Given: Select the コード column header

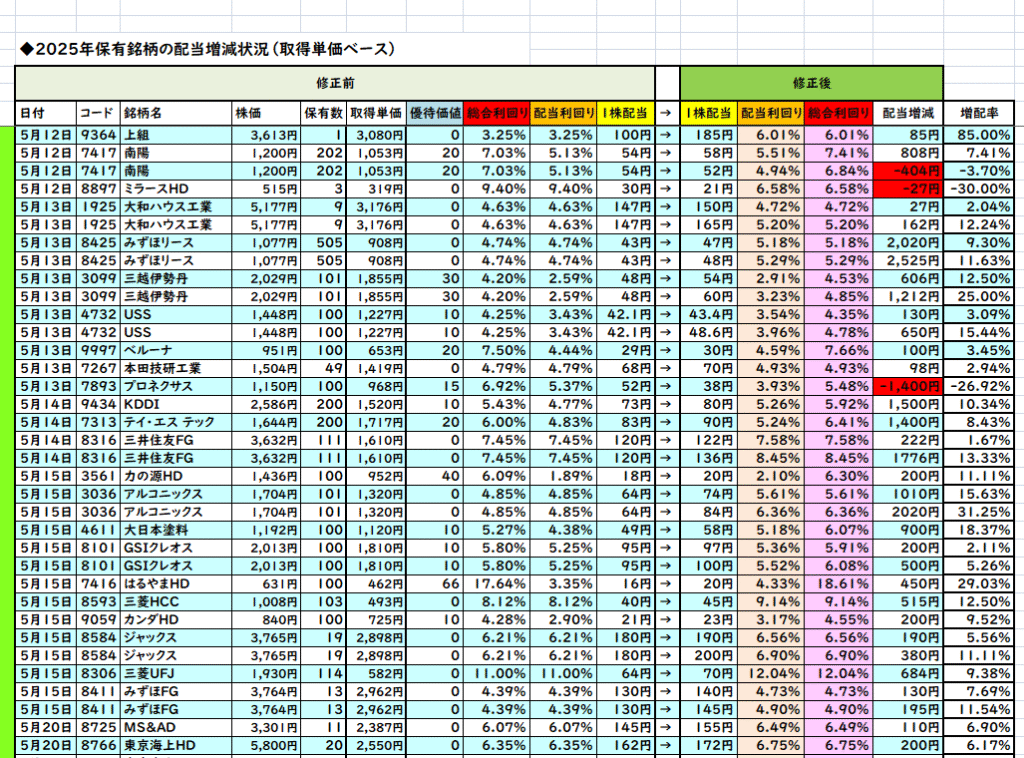Looking at the screenshot, I should point(98,113).
